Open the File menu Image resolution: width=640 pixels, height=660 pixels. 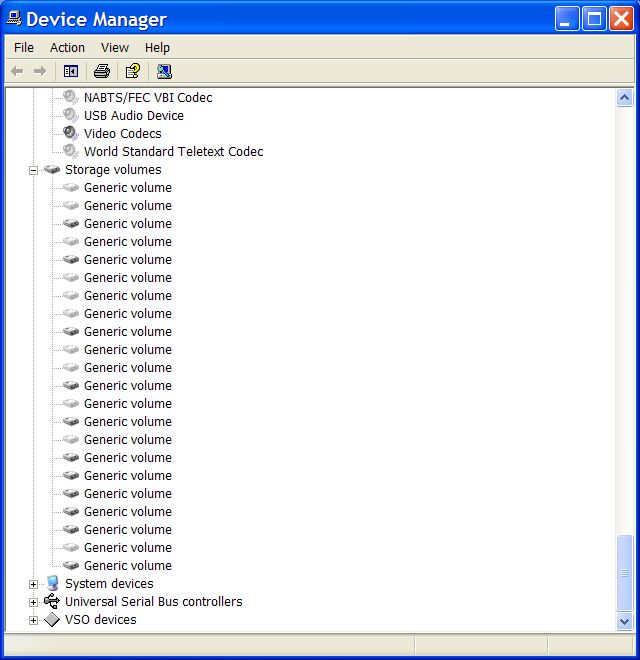24,48
